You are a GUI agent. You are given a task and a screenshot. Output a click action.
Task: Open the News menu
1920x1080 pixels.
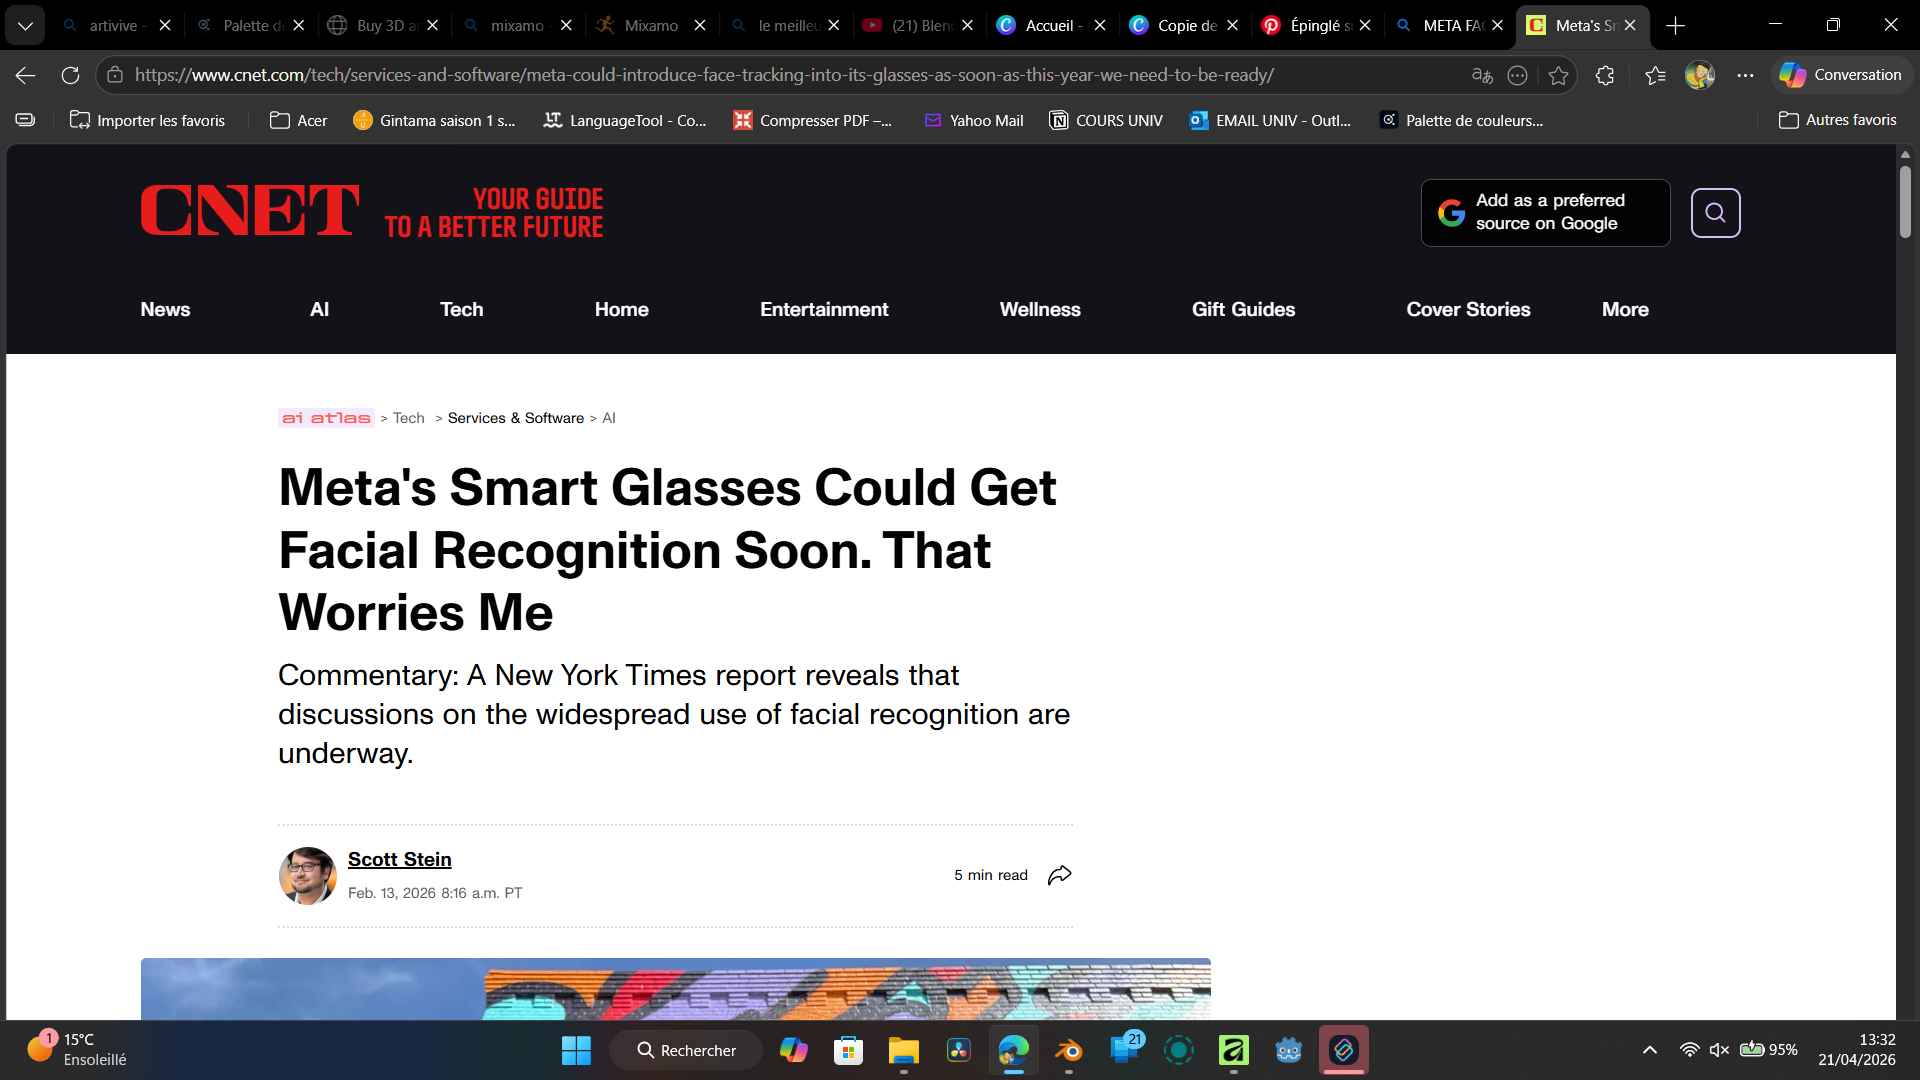click(x=165, y=309)
